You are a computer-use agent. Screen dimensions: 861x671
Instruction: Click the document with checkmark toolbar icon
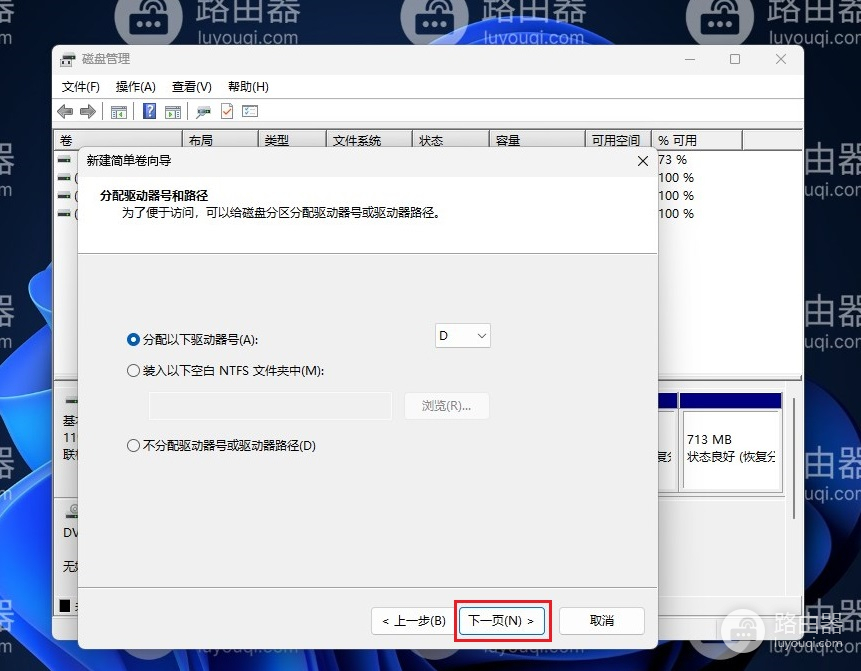(227, 111)
